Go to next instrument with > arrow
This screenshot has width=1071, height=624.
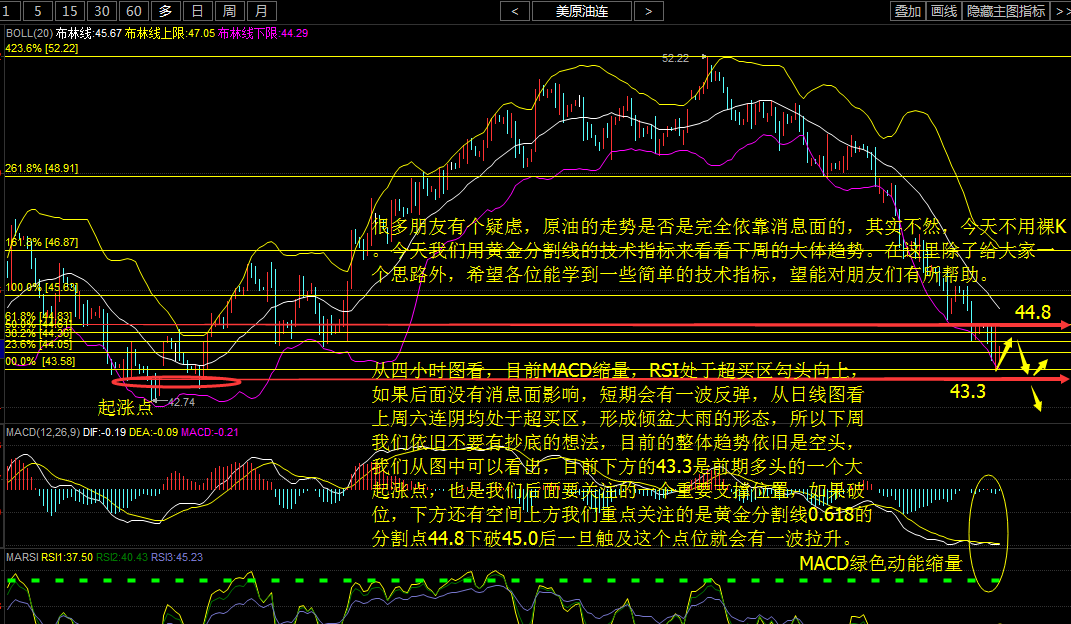tap(649, 11)
